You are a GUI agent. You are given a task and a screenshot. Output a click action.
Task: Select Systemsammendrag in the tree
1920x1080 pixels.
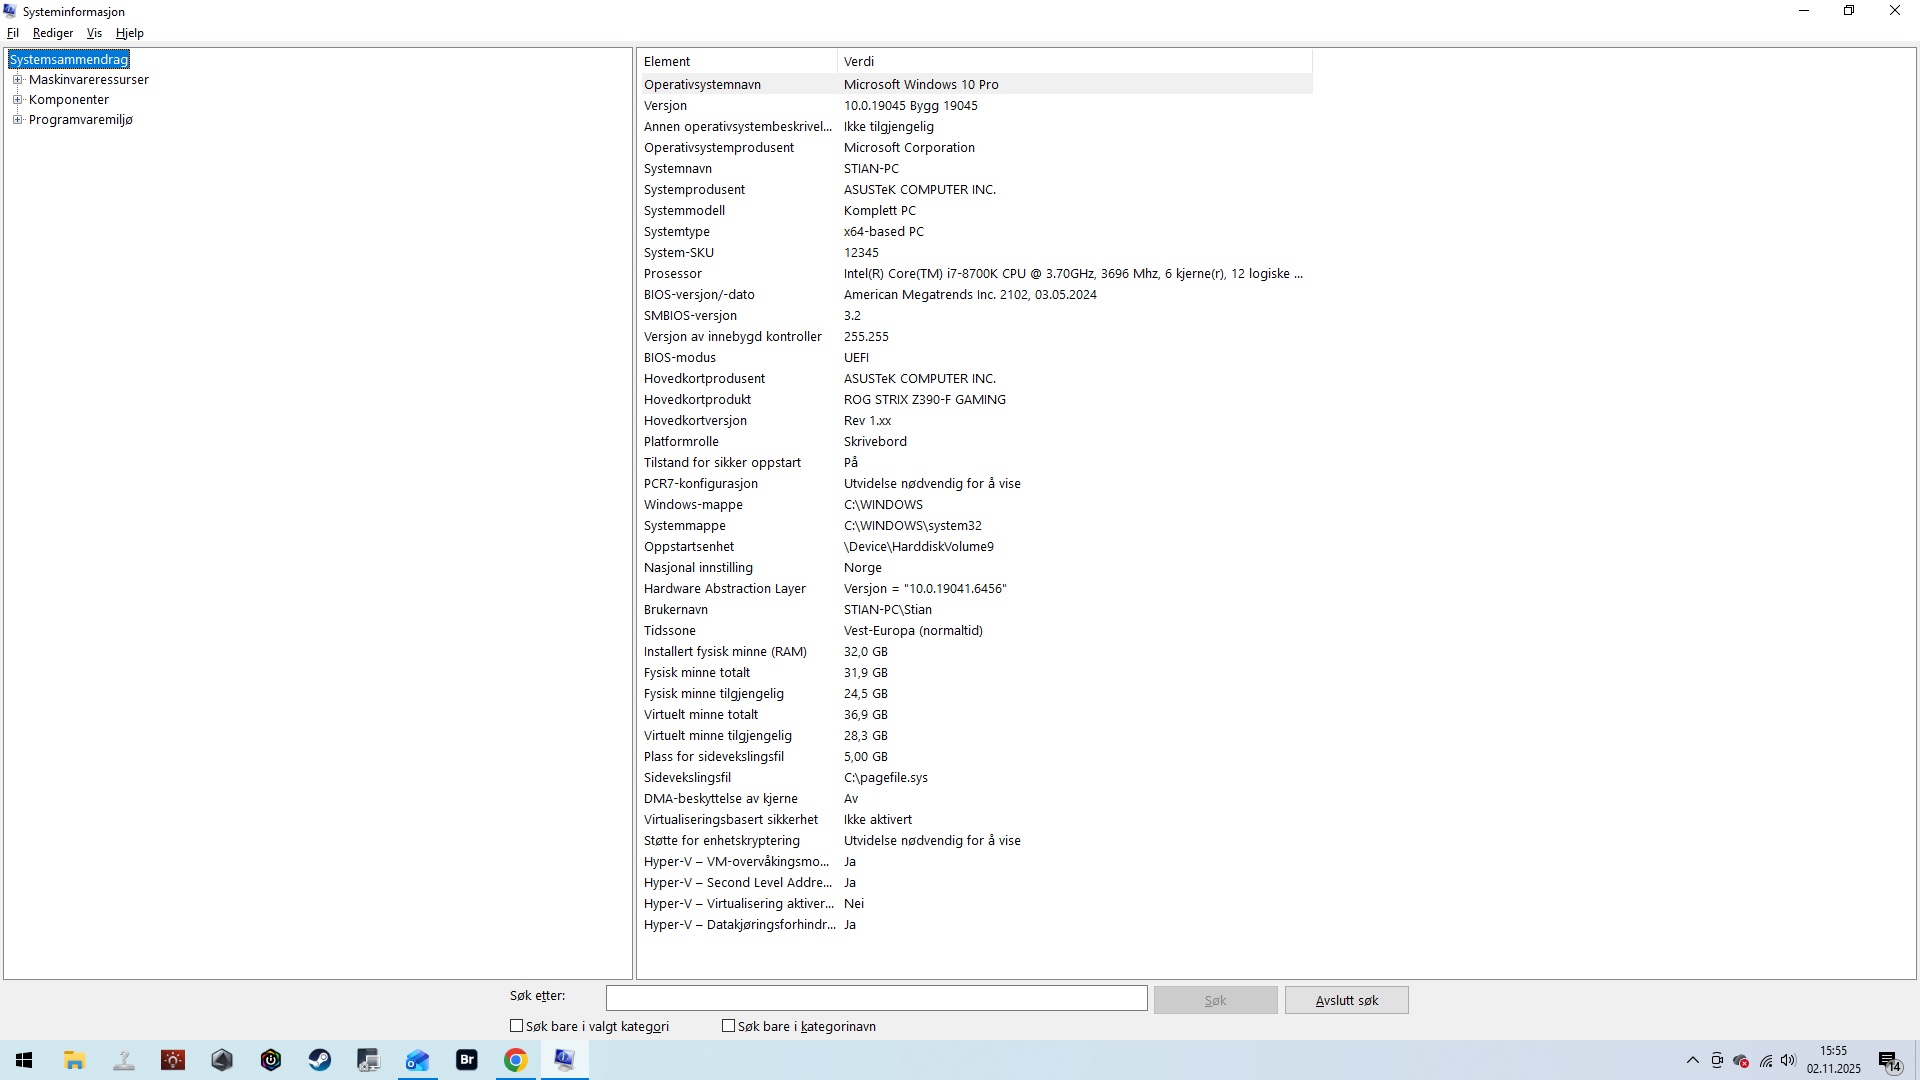69,60
